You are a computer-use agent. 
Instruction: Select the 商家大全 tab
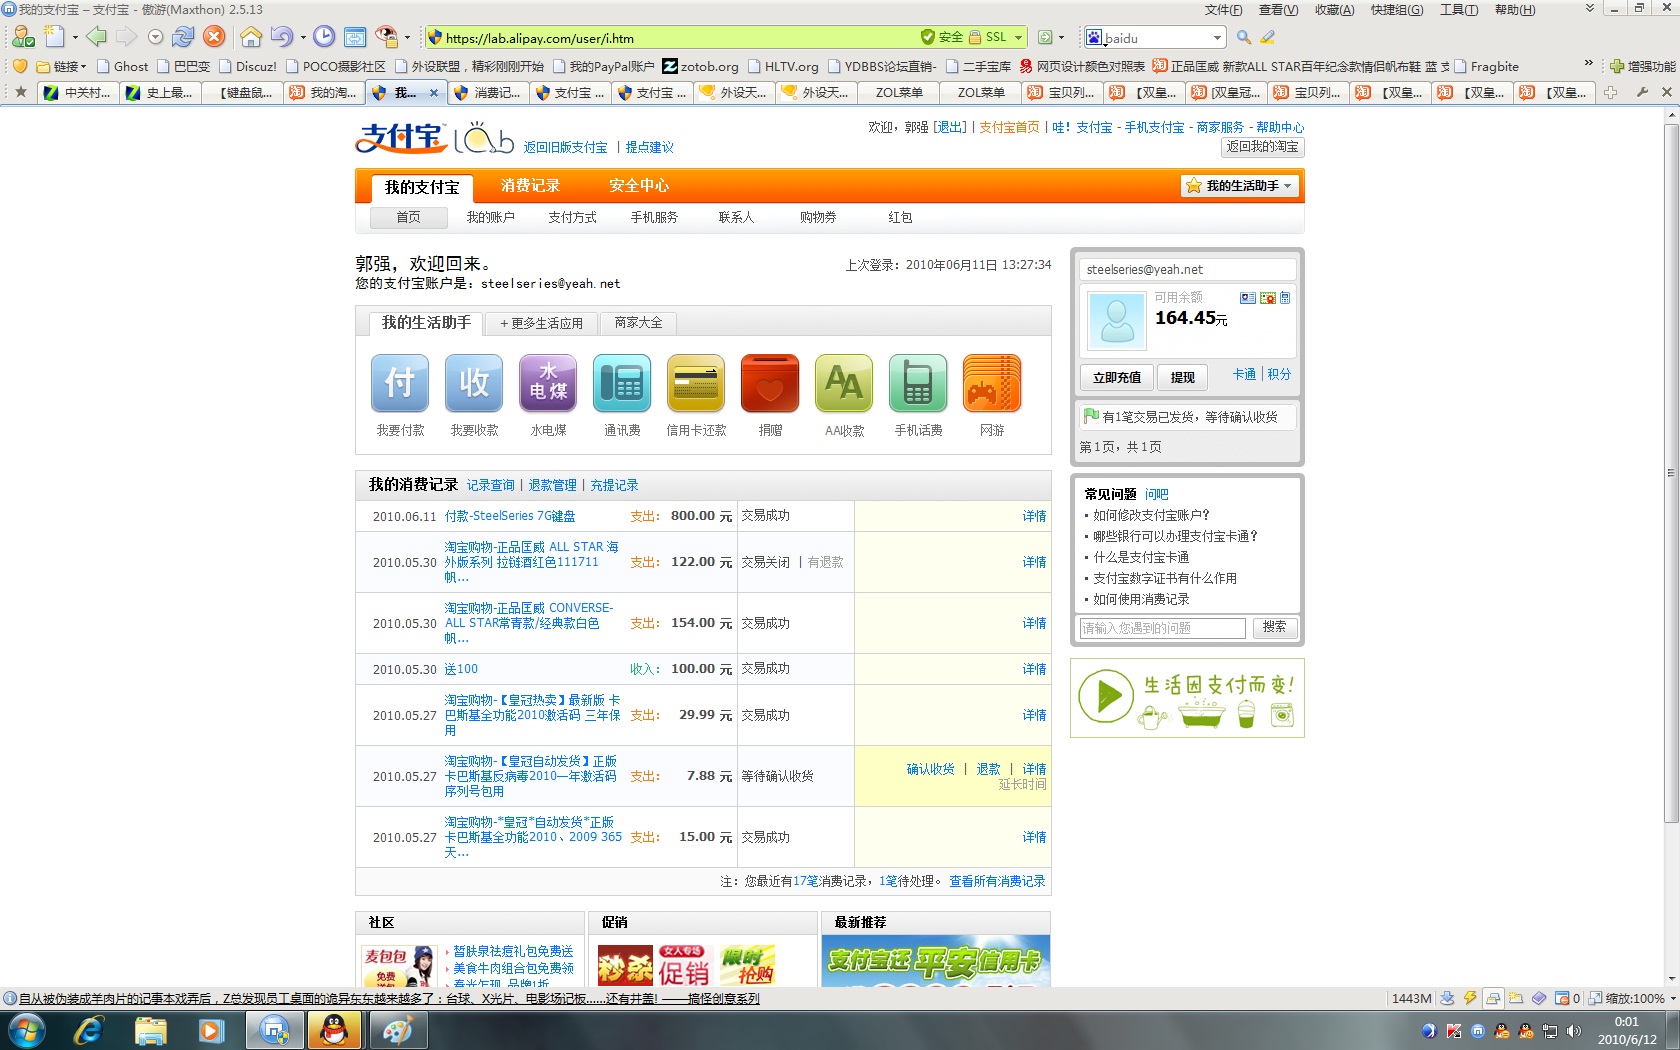(x=638, y=323)
